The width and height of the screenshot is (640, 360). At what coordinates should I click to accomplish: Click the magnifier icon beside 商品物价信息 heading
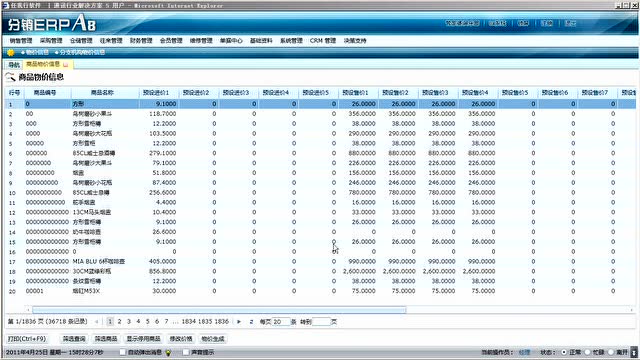[x=10, y=77]
